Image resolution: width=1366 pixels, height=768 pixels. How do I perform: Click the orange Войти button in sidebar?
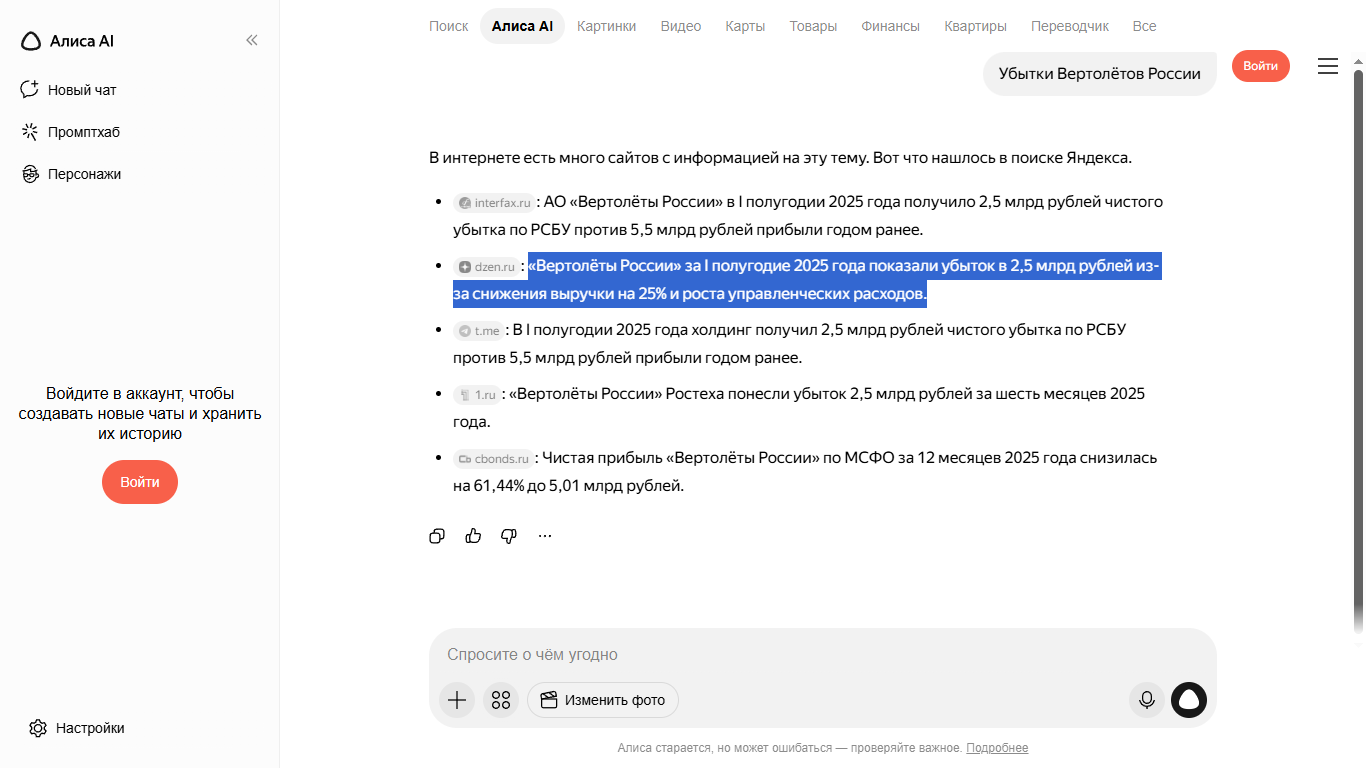coord(140,482)
